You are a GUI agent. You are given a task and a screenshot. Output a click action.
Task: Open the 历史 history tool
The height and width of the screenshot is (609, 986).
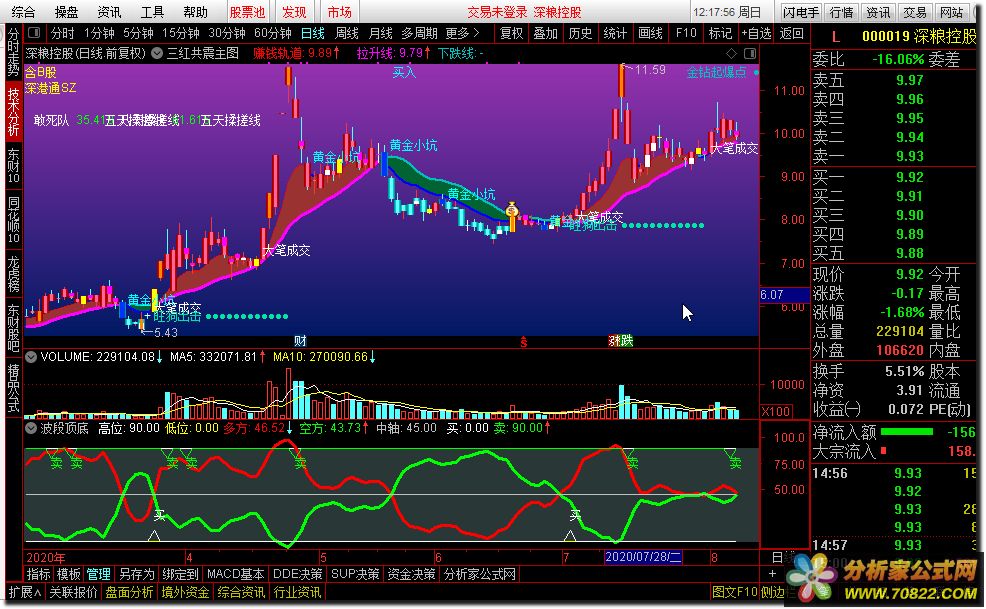[580, 33]
